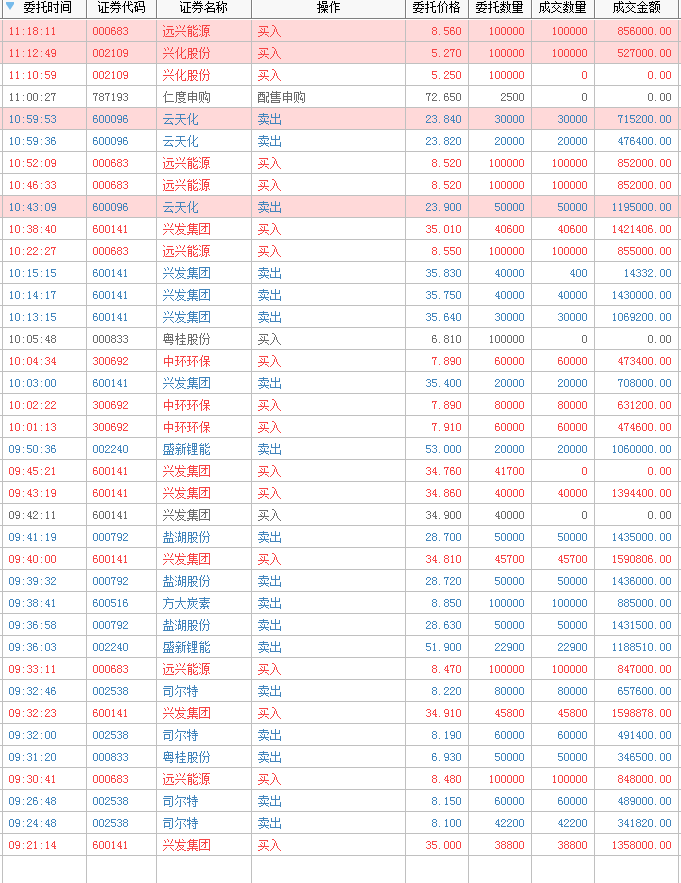Screen dimensions: 681x883
Task: Select quantity 42200 in 委托数量 column
Action: (x=509, y=822)
